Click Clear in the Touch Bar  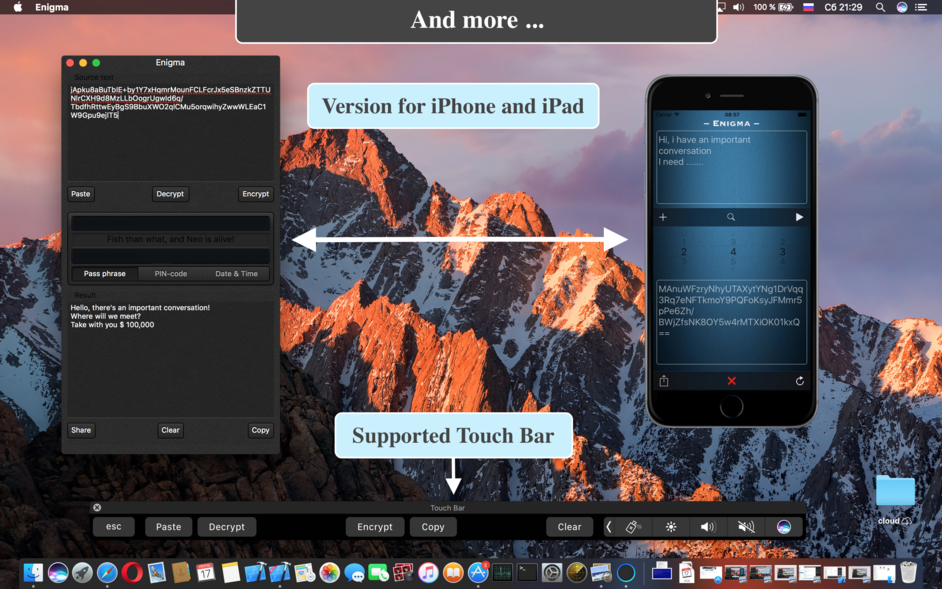pyautogui.click(x=570, y=527)
